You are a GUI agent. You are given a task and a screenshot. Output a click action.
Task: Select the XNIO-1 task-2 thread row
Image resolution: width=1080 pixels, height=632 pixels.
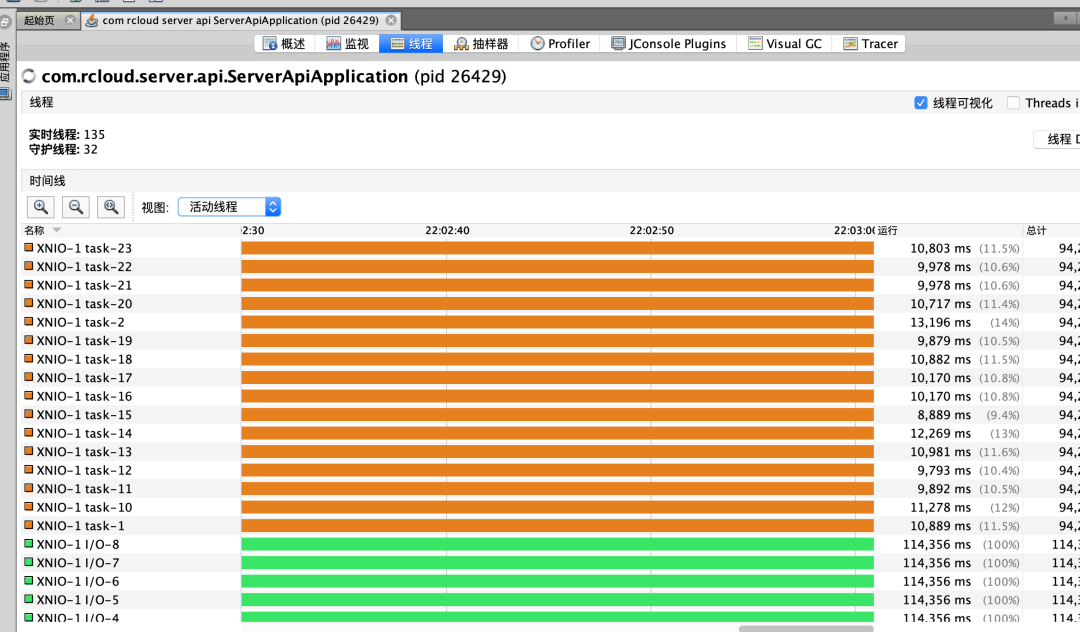click(80, 322)
